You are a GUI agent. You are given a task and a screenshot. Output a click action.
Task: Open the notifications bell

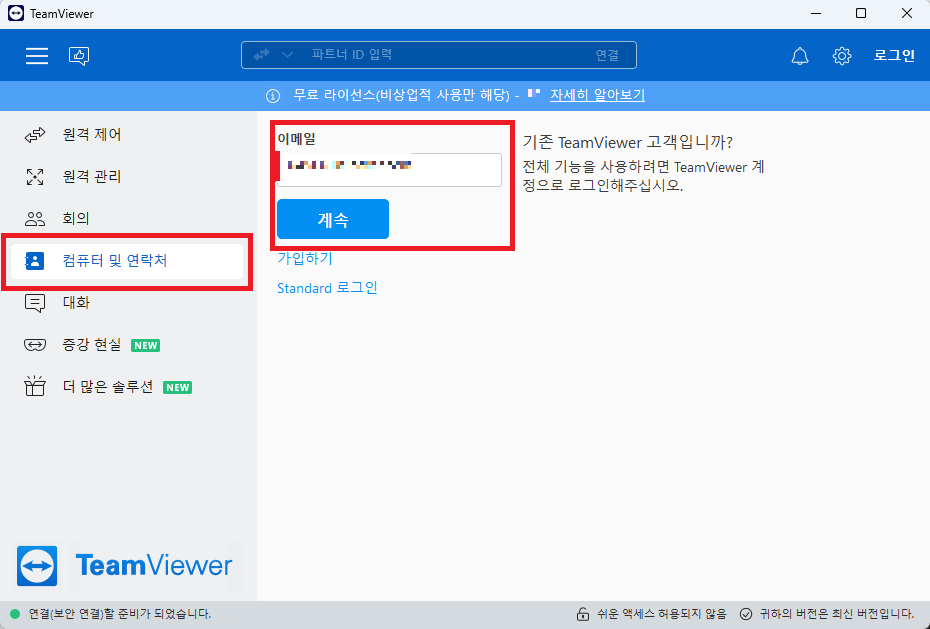800,56
